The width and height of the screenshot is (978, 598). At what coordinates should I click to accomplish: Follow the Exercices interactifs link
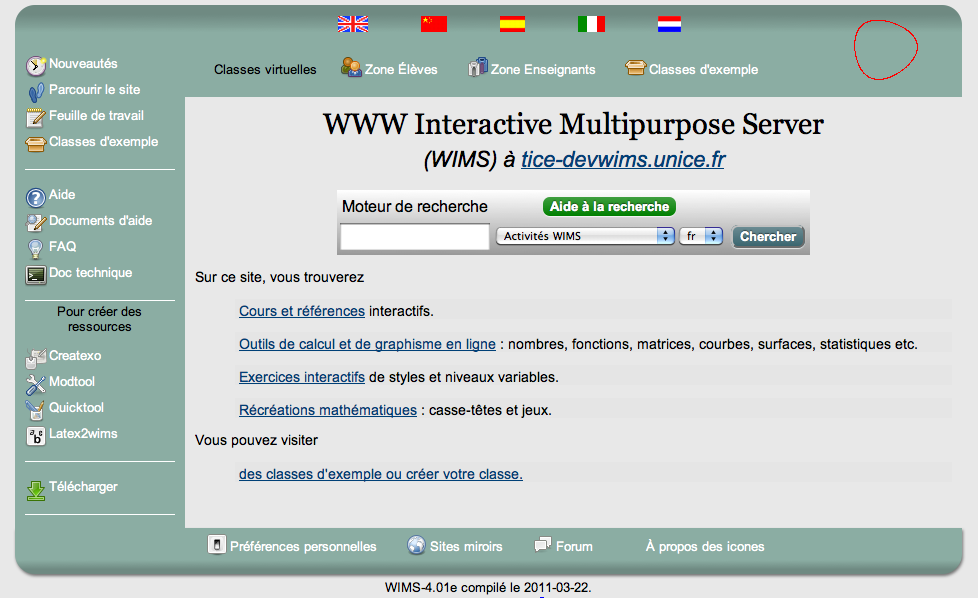(301, 377)
